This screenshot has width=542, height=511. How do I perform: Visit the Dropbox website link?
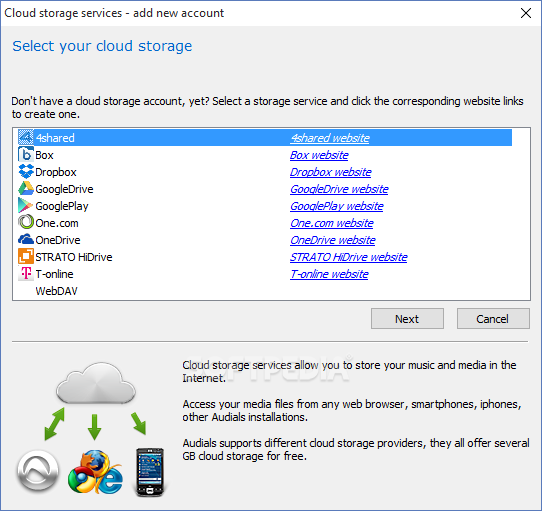click(x=331, y=172)
